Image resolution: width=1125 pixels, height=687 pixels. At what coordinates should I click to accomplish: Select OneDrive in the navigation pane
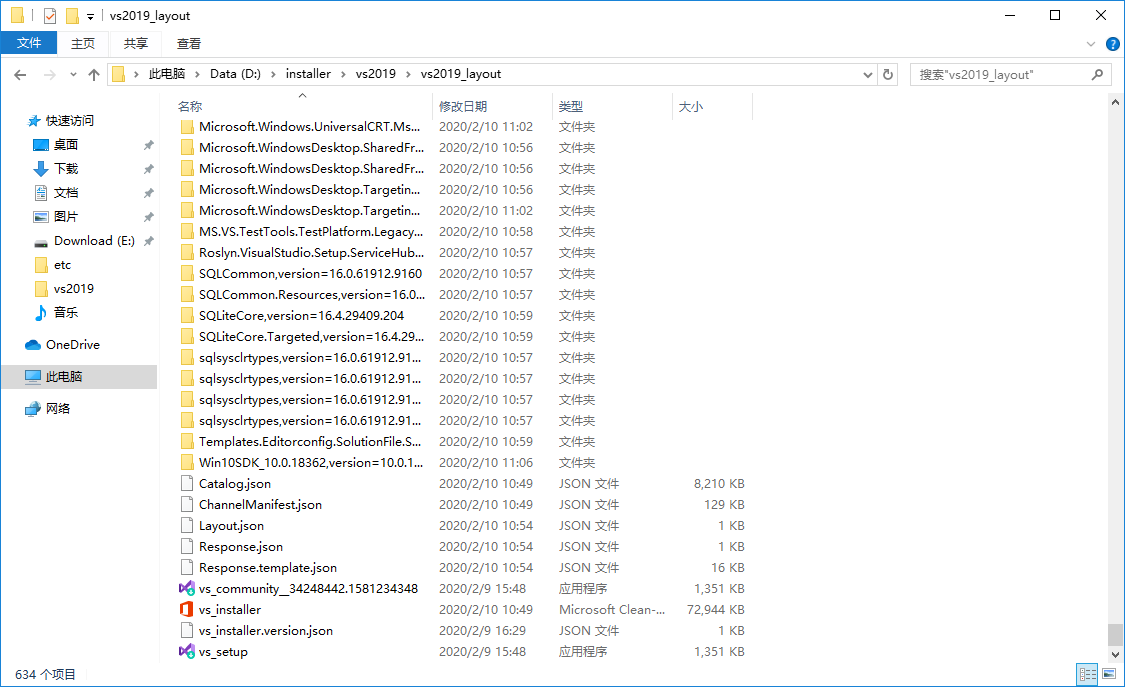pos(72,345)
